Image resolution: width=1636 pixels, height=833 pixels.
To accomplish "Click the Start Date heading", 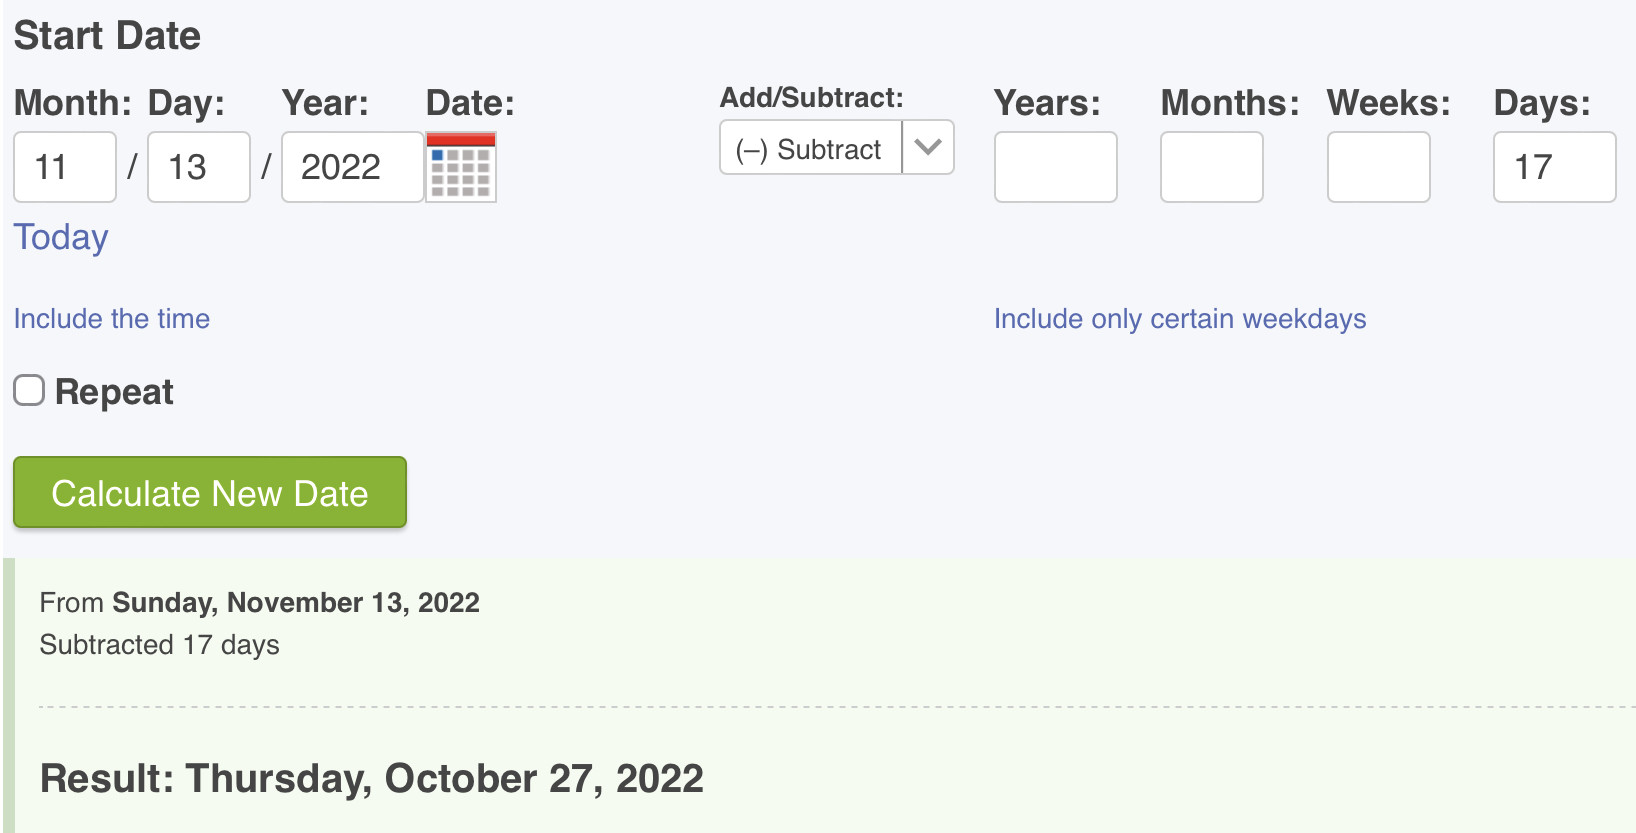I will tap(107, 36).
